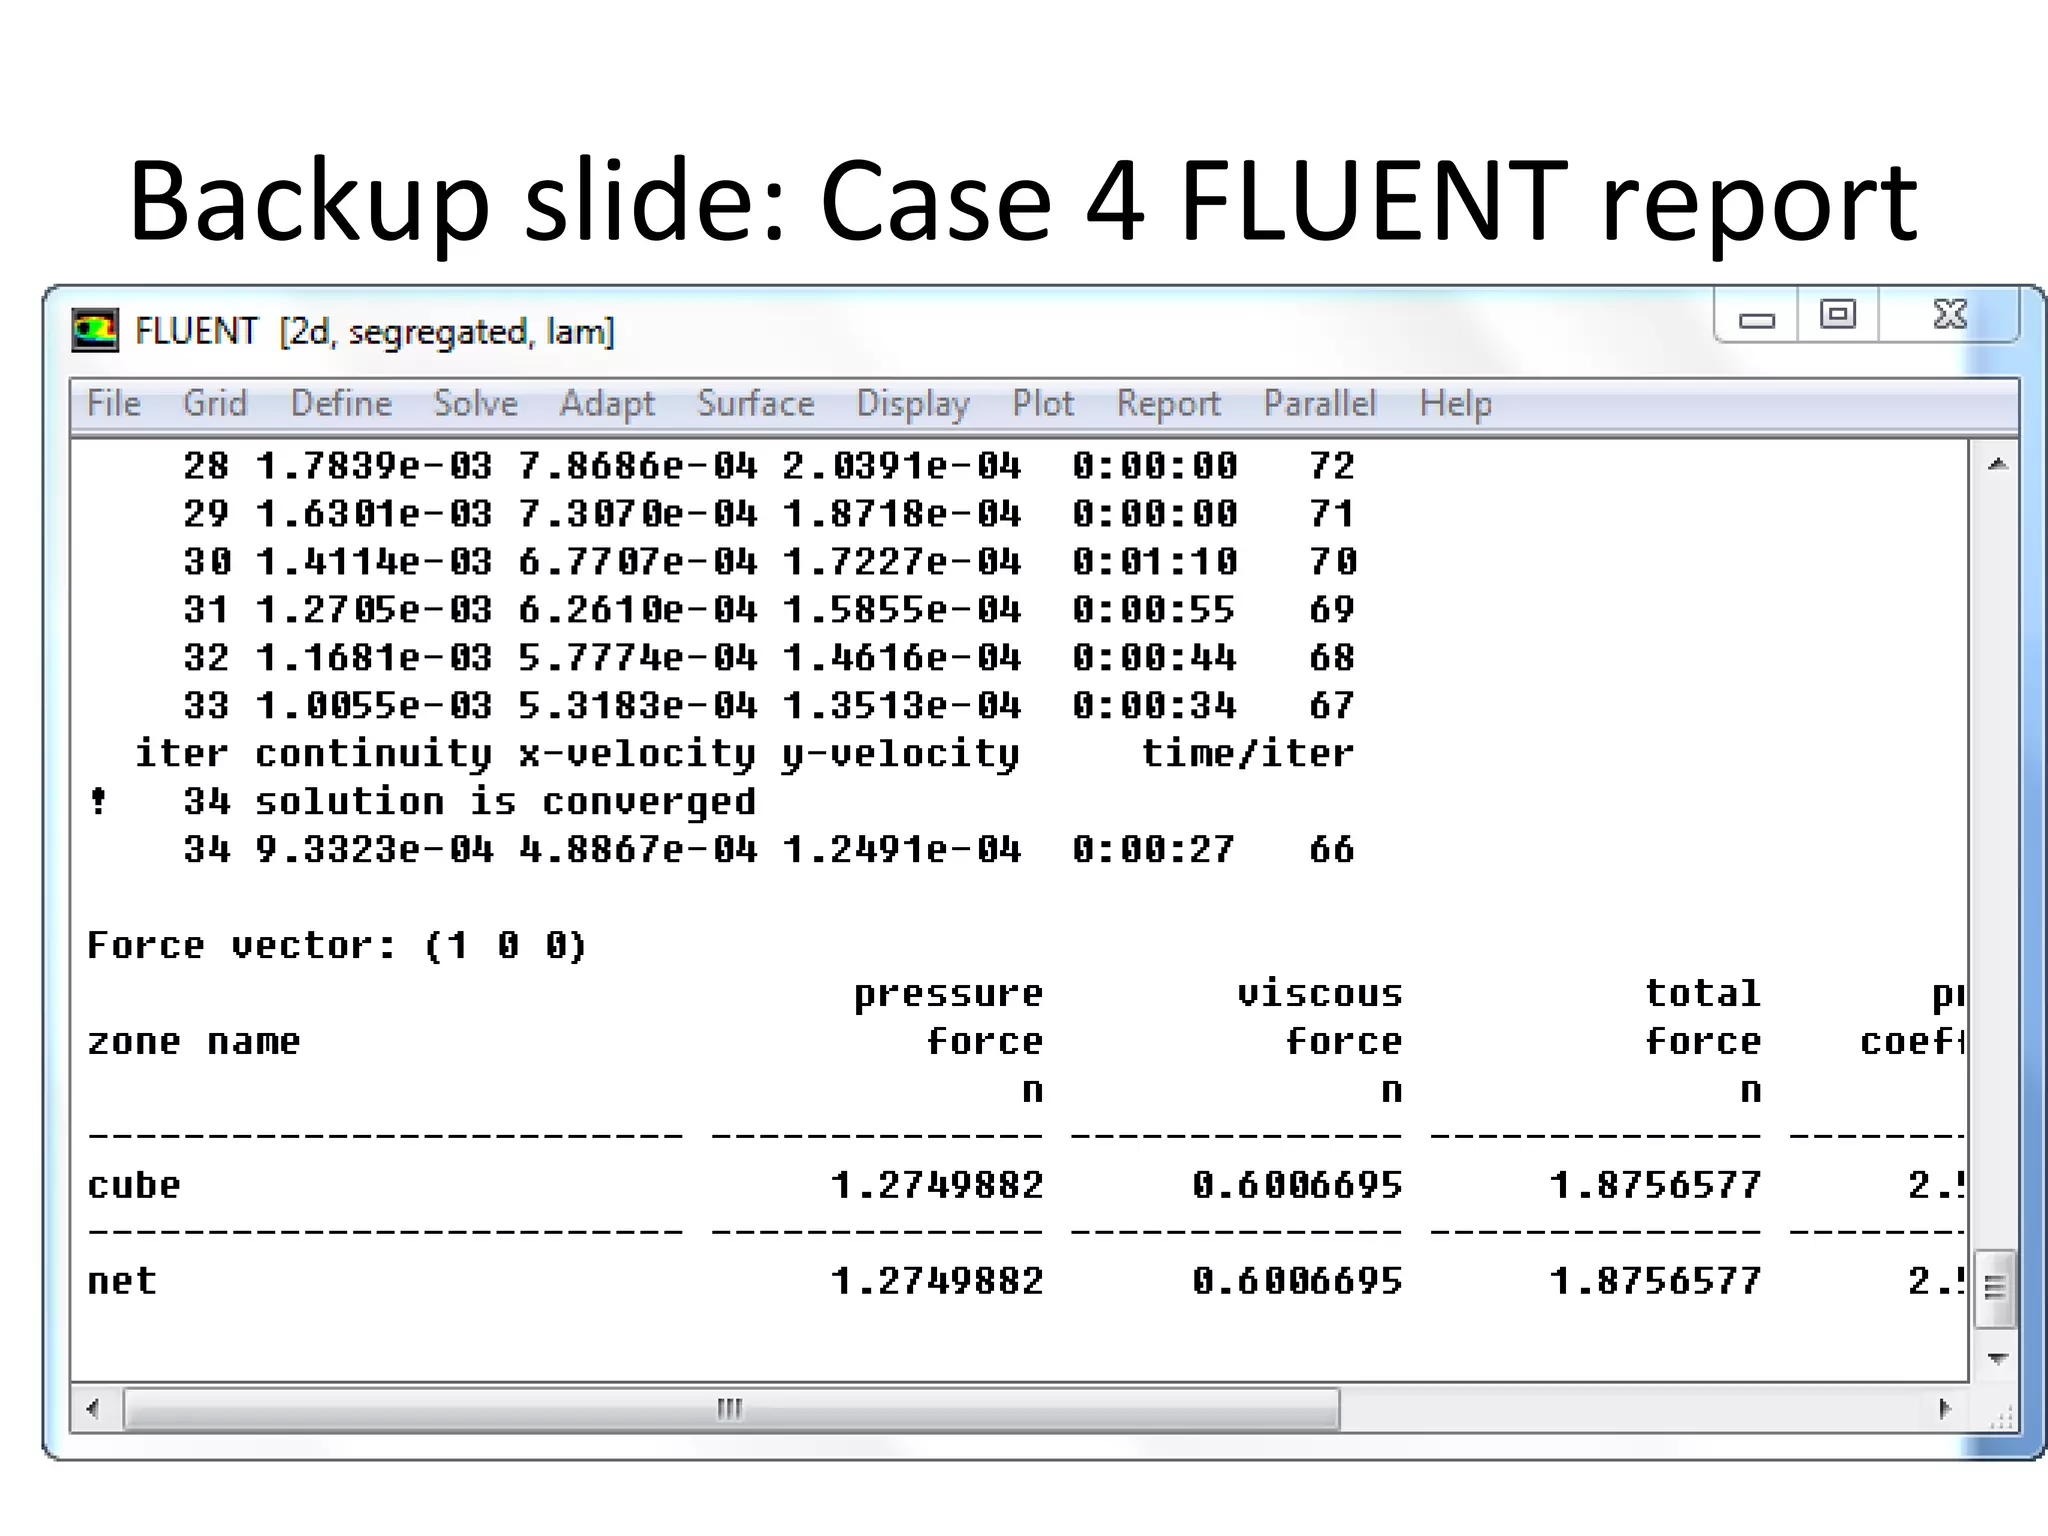Click the vertical scrollbar up arrow

[1997, 464]
